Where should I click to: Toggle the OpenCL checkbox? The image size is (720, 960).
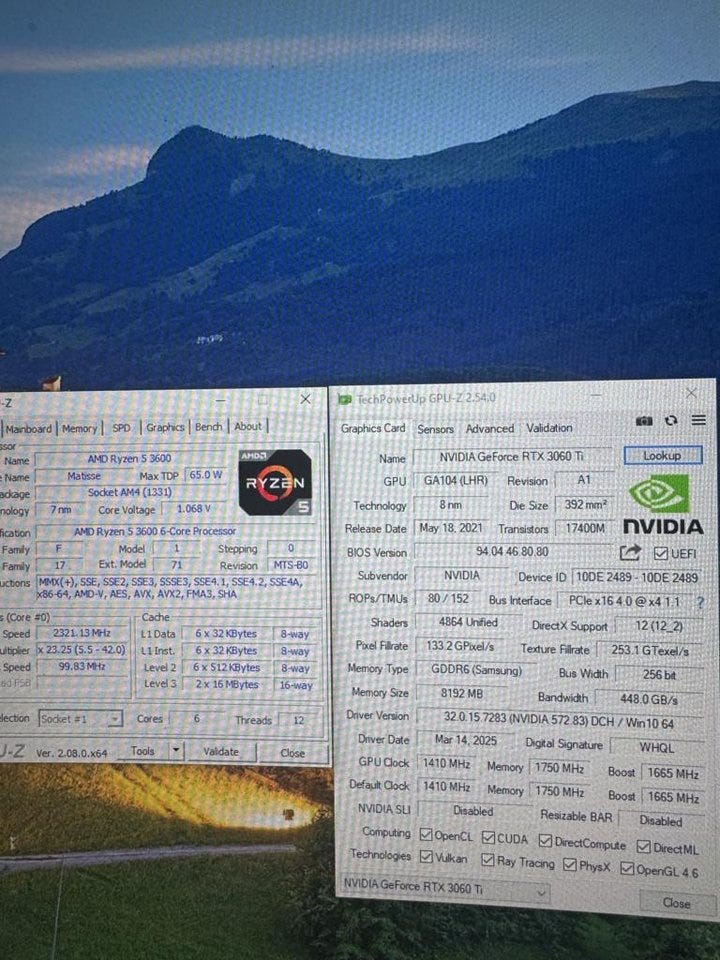pos(426,834)
